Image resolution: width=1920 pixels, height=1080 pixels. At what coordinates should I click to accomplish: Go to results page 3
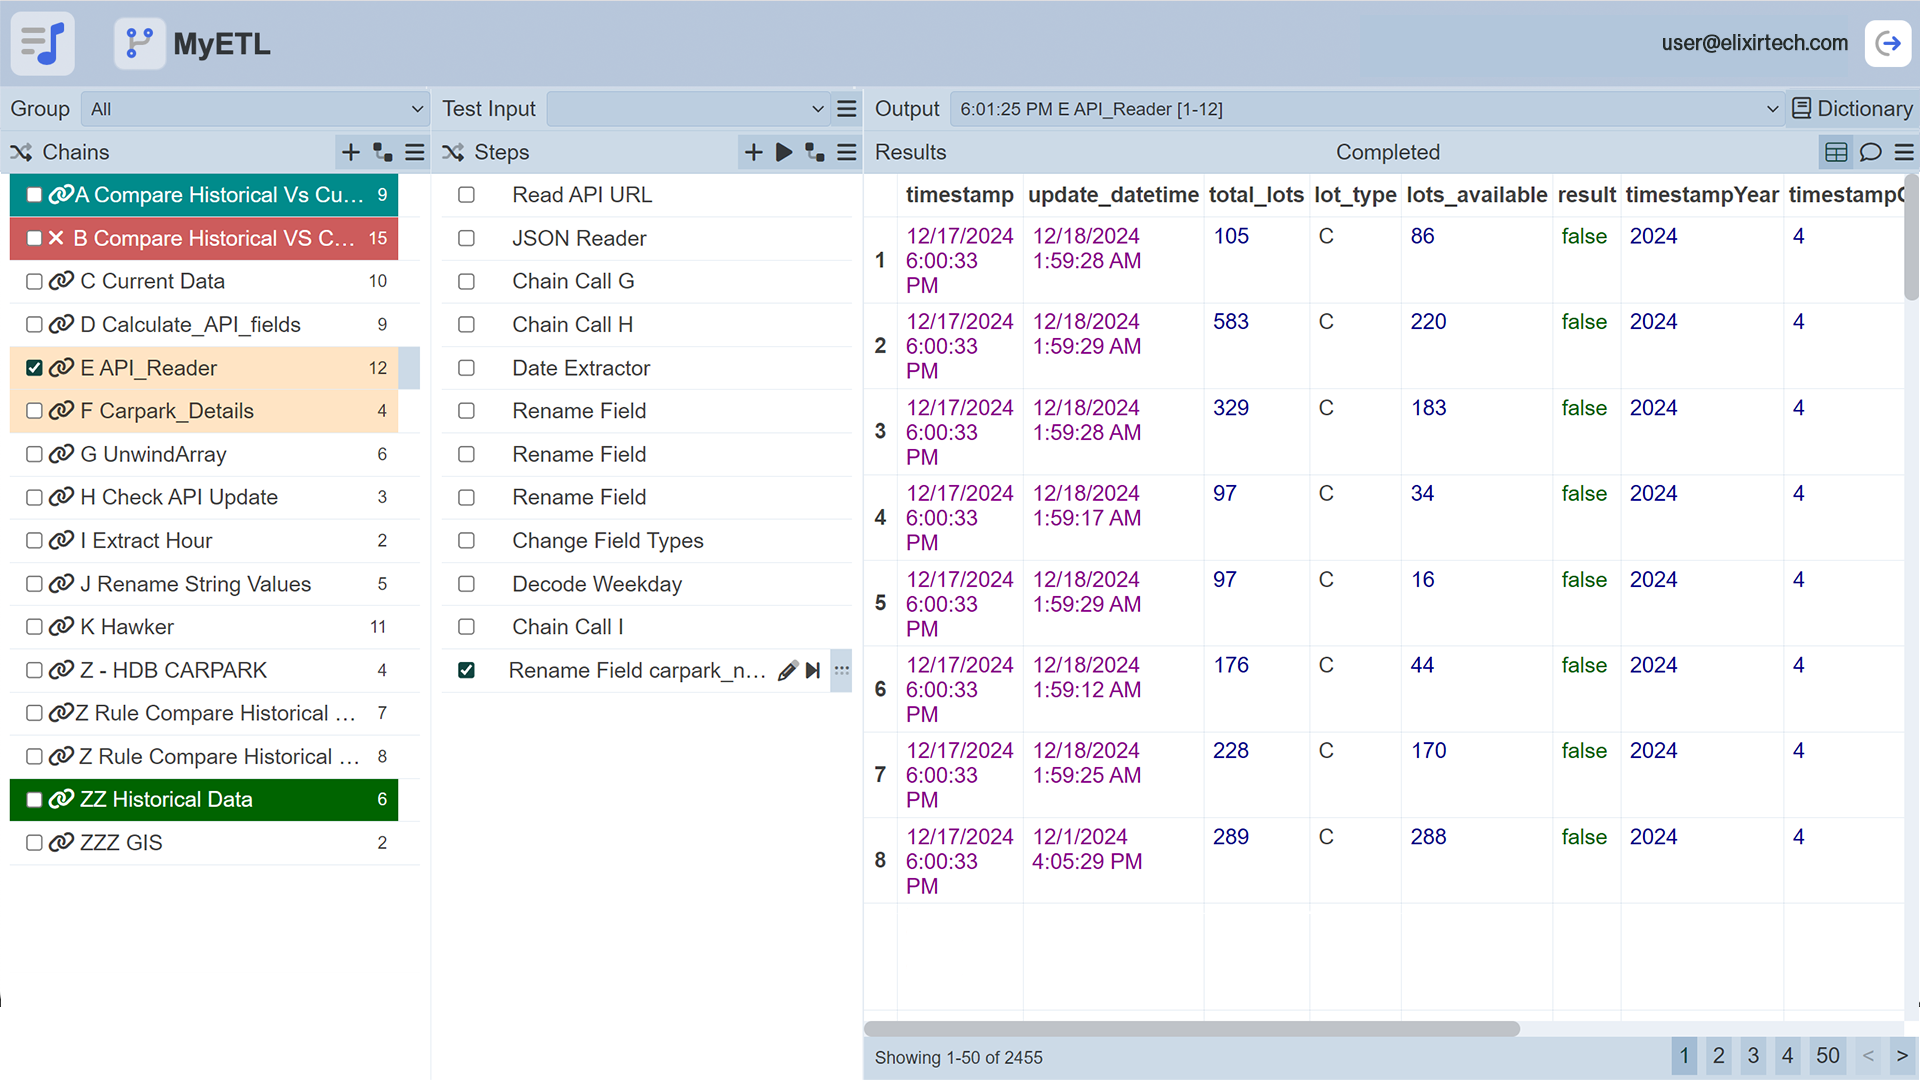tap(1753, 1056)
